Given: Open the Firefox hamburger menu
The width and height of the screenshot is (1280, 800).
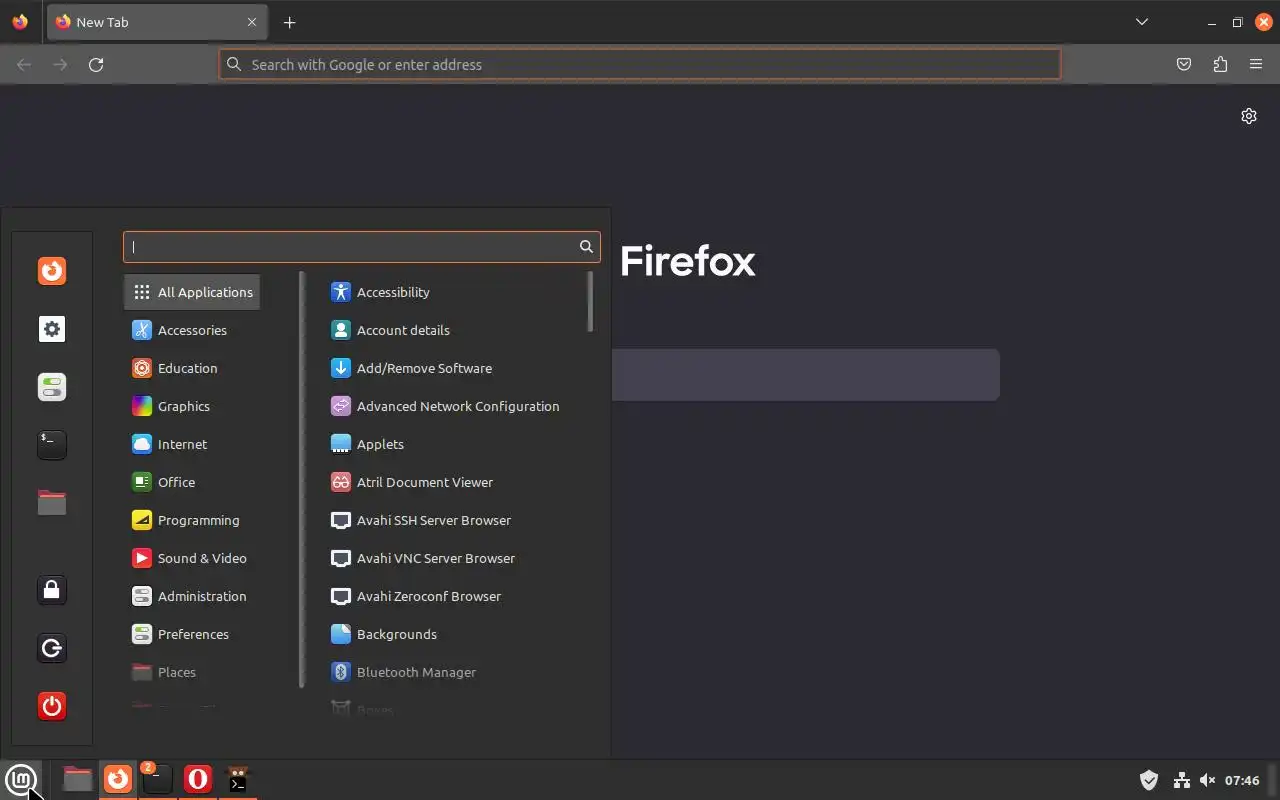Looking at the screenshot, I should tap(1256, 64).
